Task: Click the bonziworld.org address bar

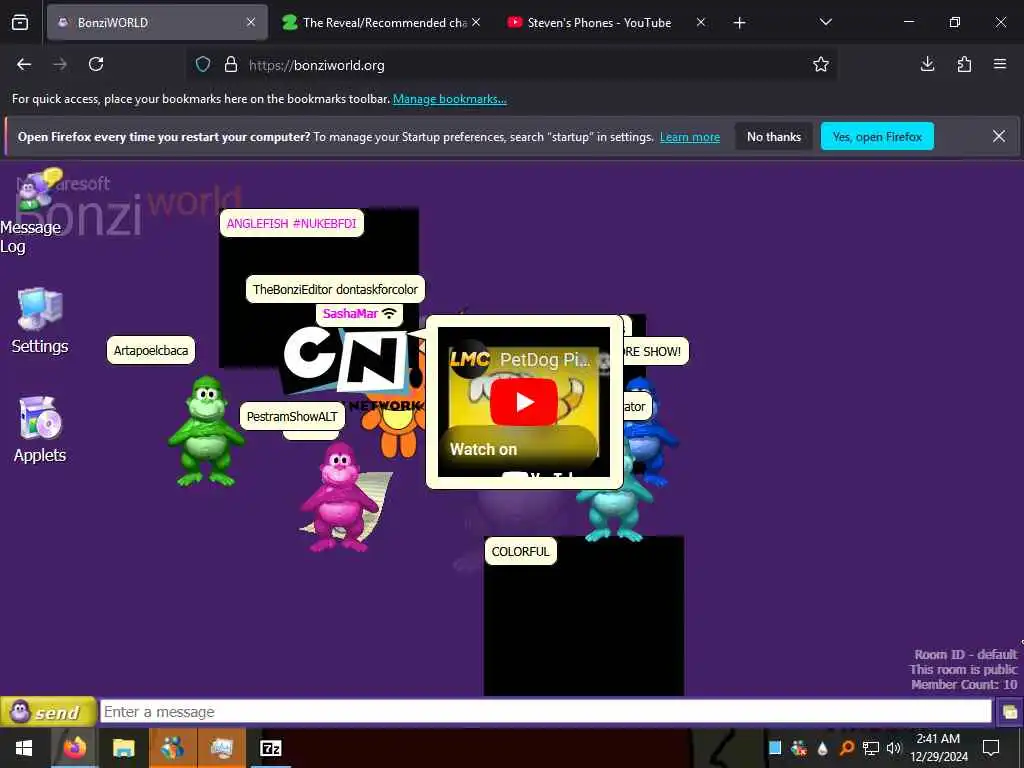Action: pyautogui.click(x=509, y=65)
